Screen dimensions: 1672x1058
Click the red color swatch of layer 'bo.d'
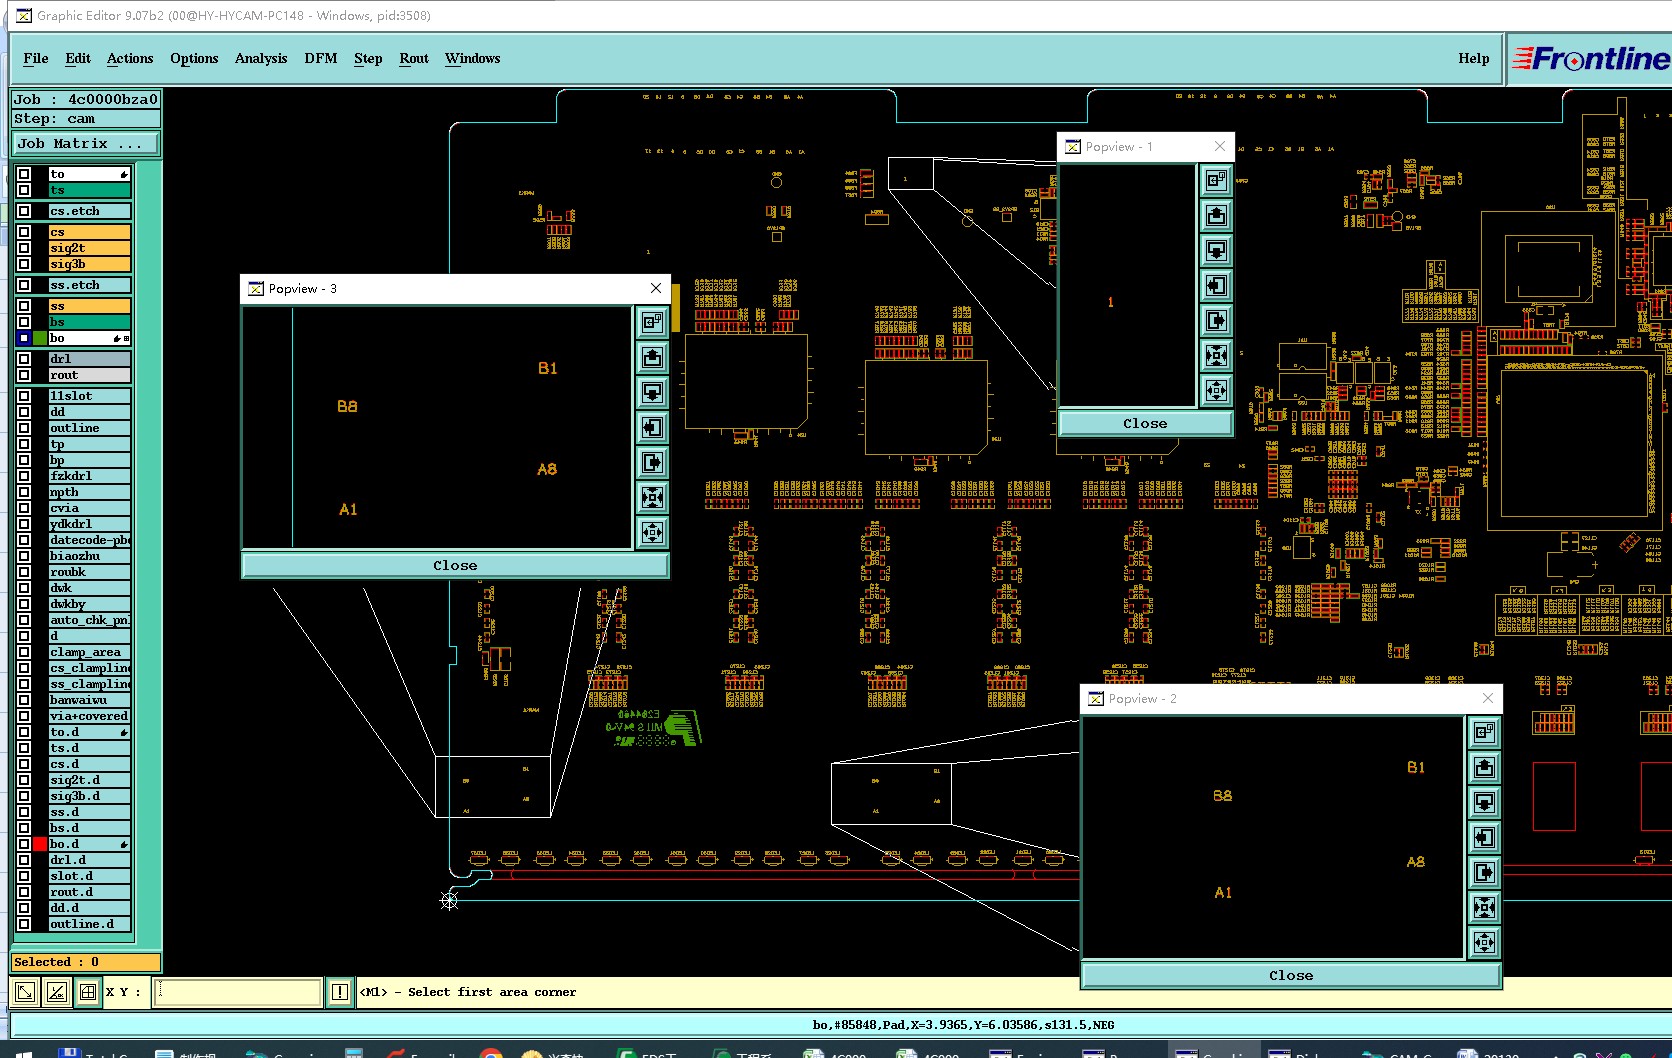click(40, 844)
